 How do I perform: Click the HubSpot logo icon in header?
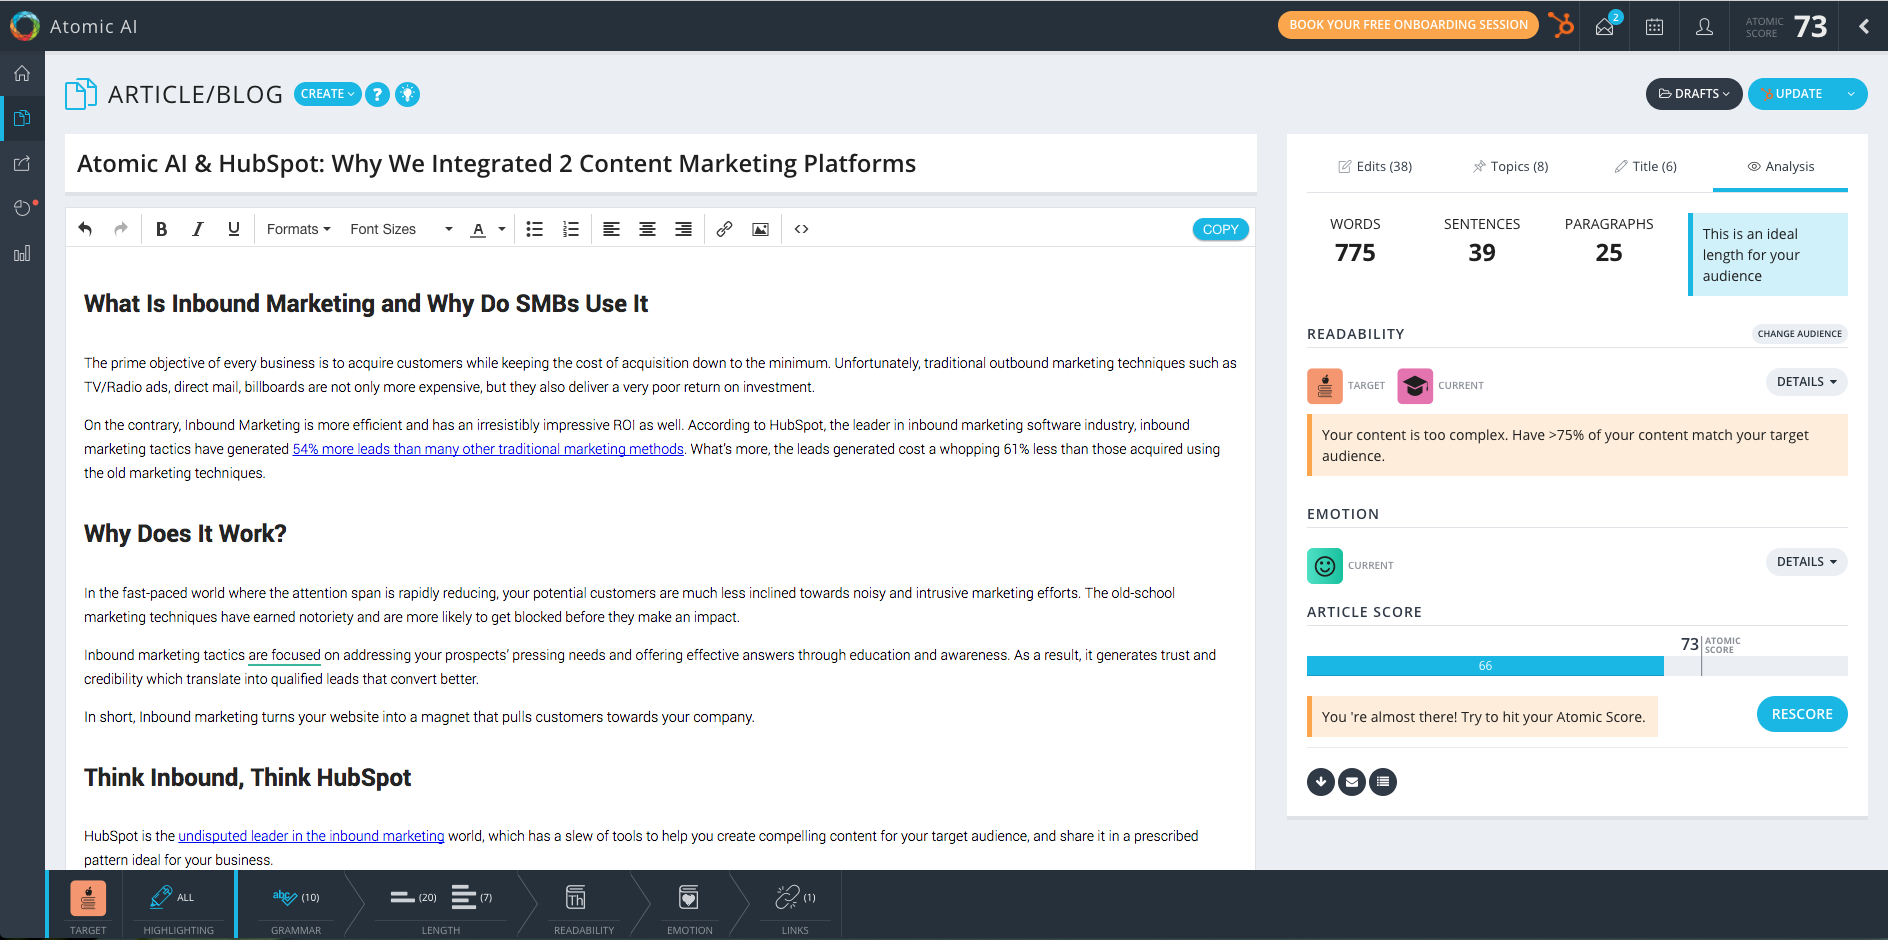pyautogui.click(x=1561, y=25)
